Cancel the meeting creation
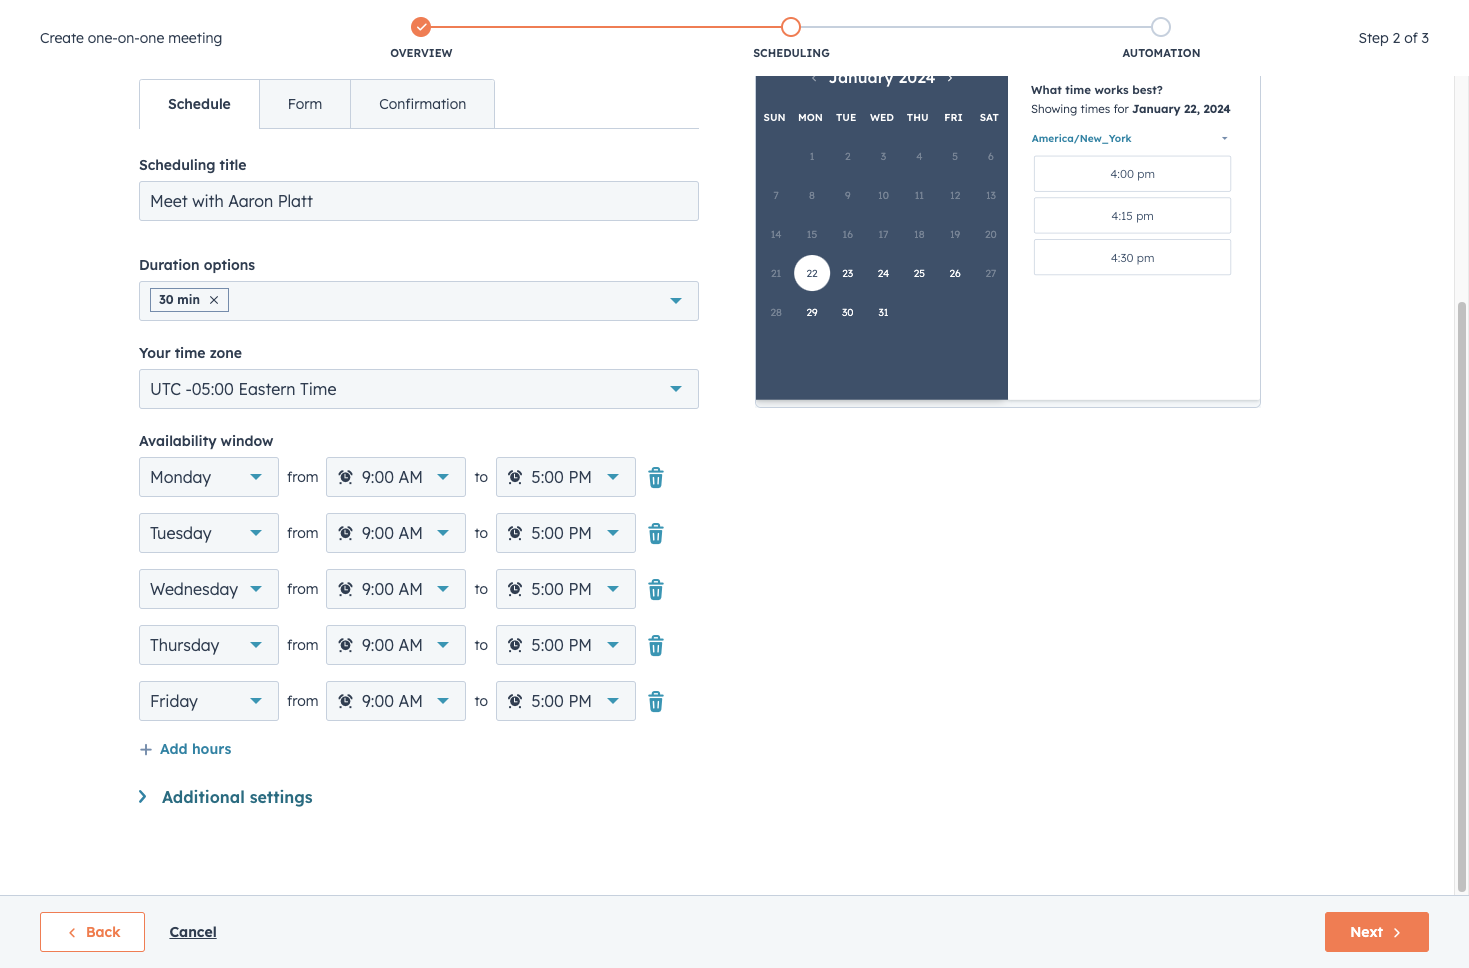The height and width of the screenshot is (968, 1469). click(193, 932)
